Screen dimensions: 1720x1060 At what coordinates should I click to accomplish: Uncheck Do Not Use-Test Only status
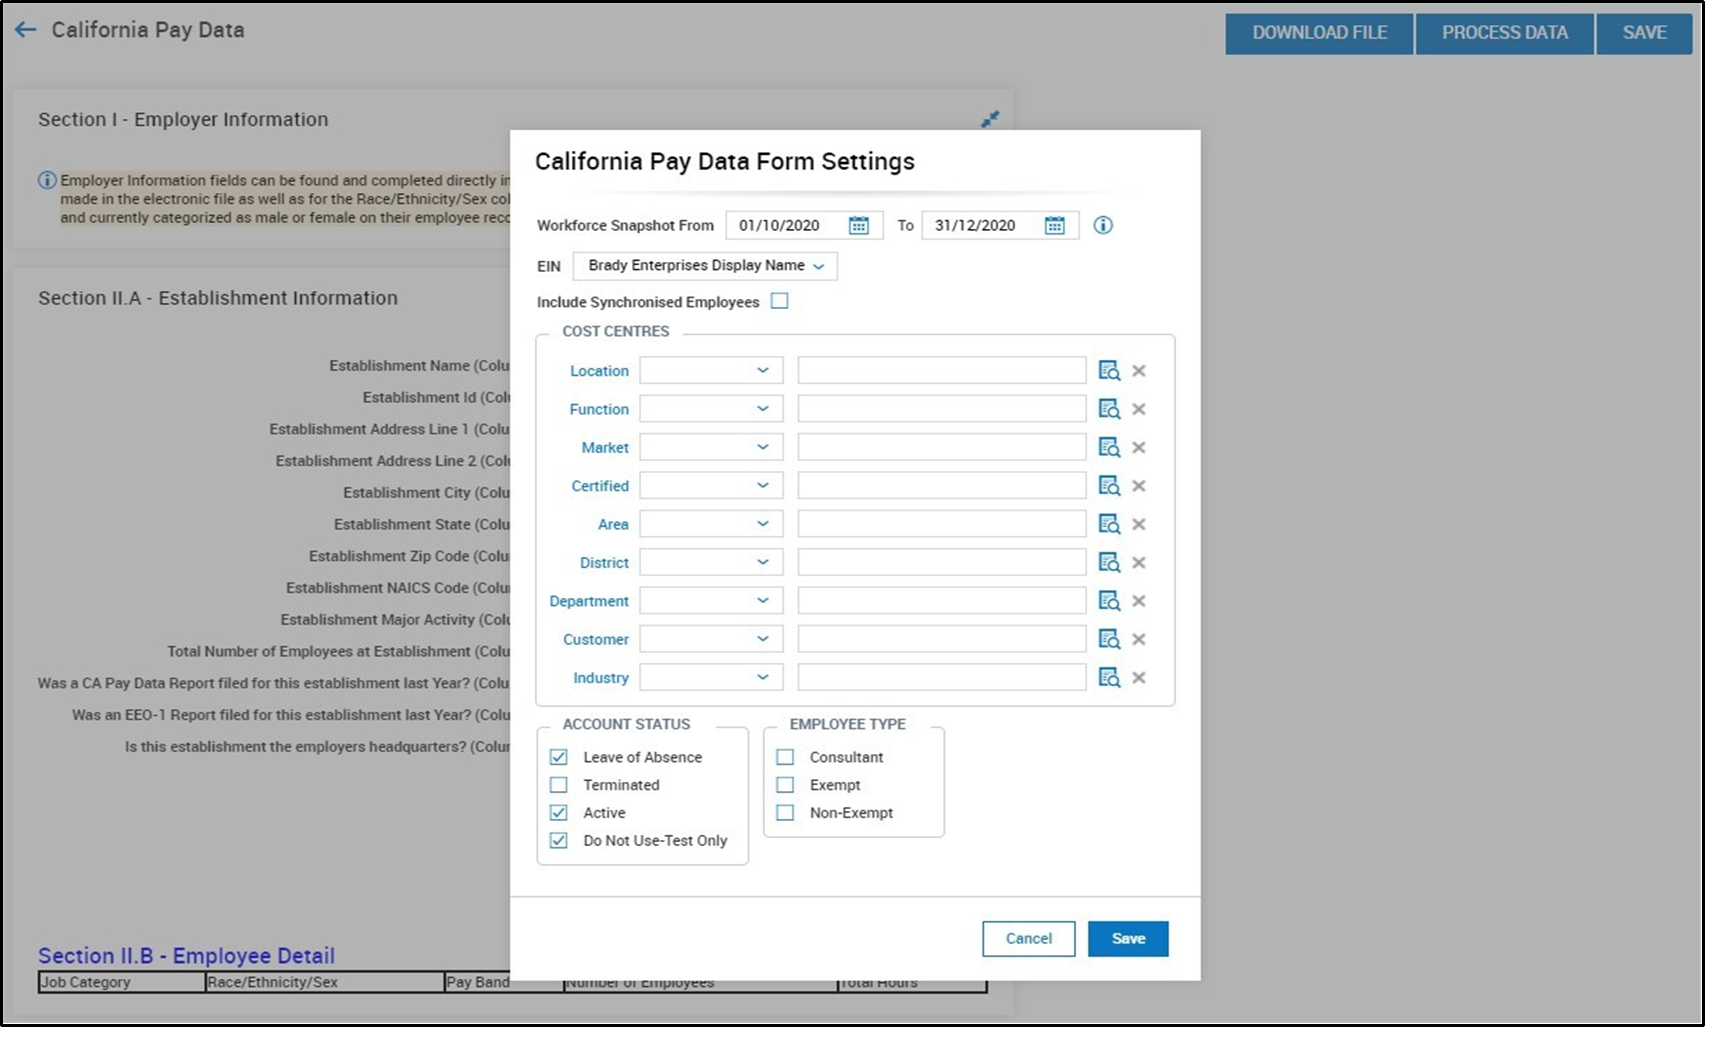(559, 841)
